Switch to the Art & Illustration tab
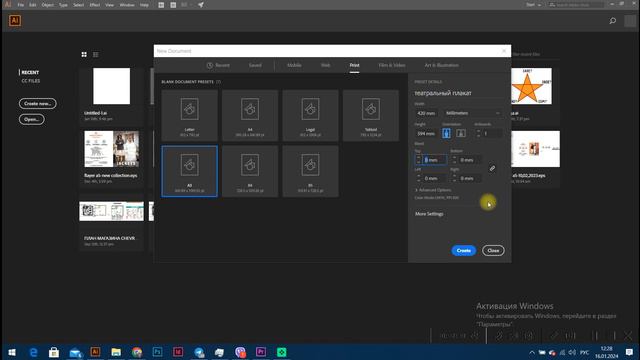This screenshot has height=360, width=640. click(441, 65)
